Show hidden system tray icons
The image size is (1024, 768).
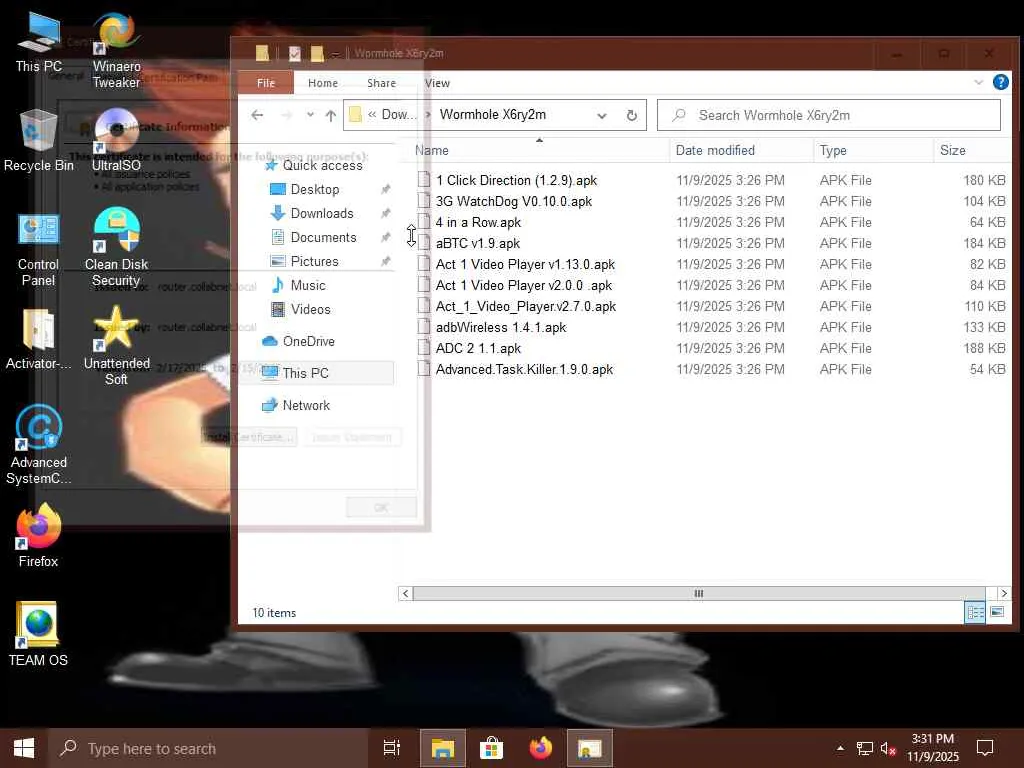[x=840, y=748]
